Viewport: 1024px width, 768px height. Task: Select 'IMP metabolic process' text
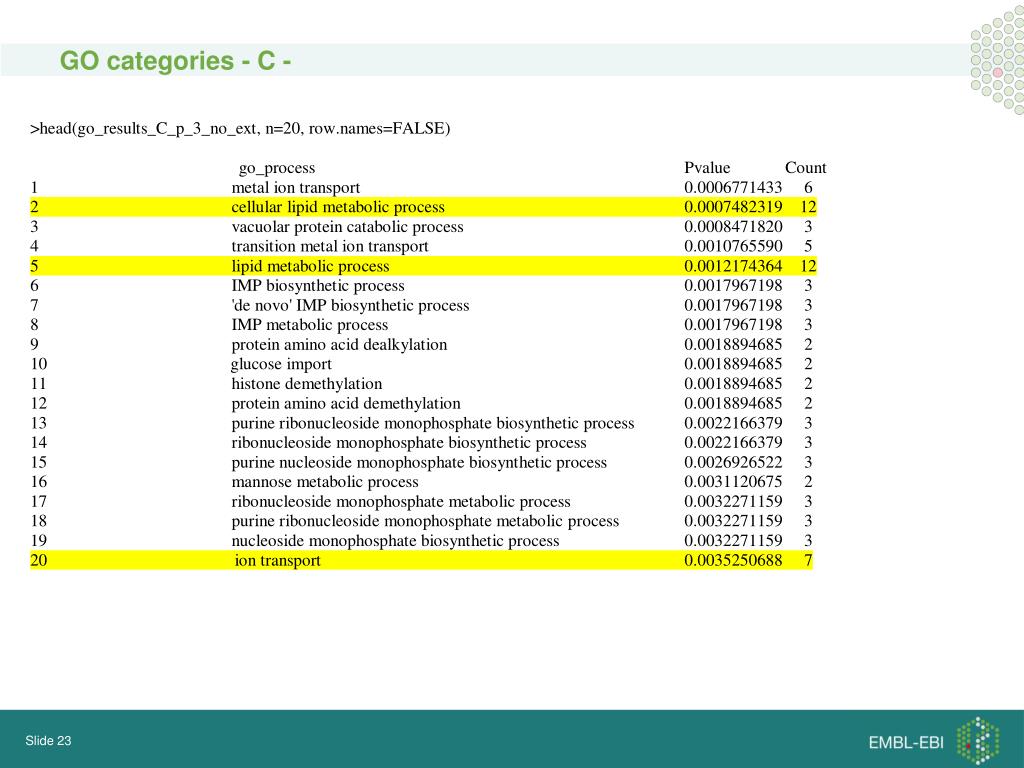(310, 325)
